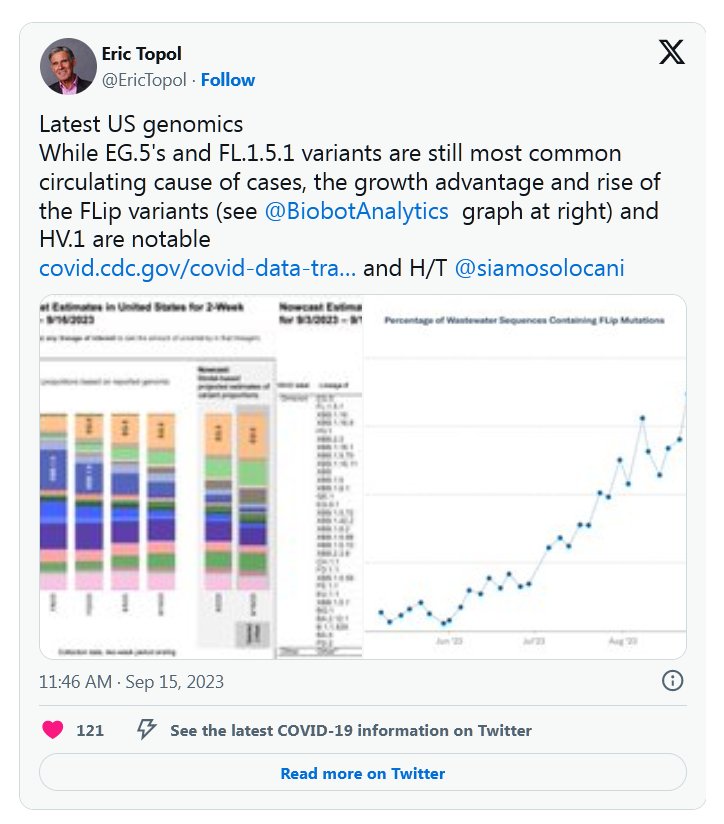Click the 11:46 AM Sep 15, 2023 timestamp
Viewport: 724px width, 824px height.
coord(131,682)
